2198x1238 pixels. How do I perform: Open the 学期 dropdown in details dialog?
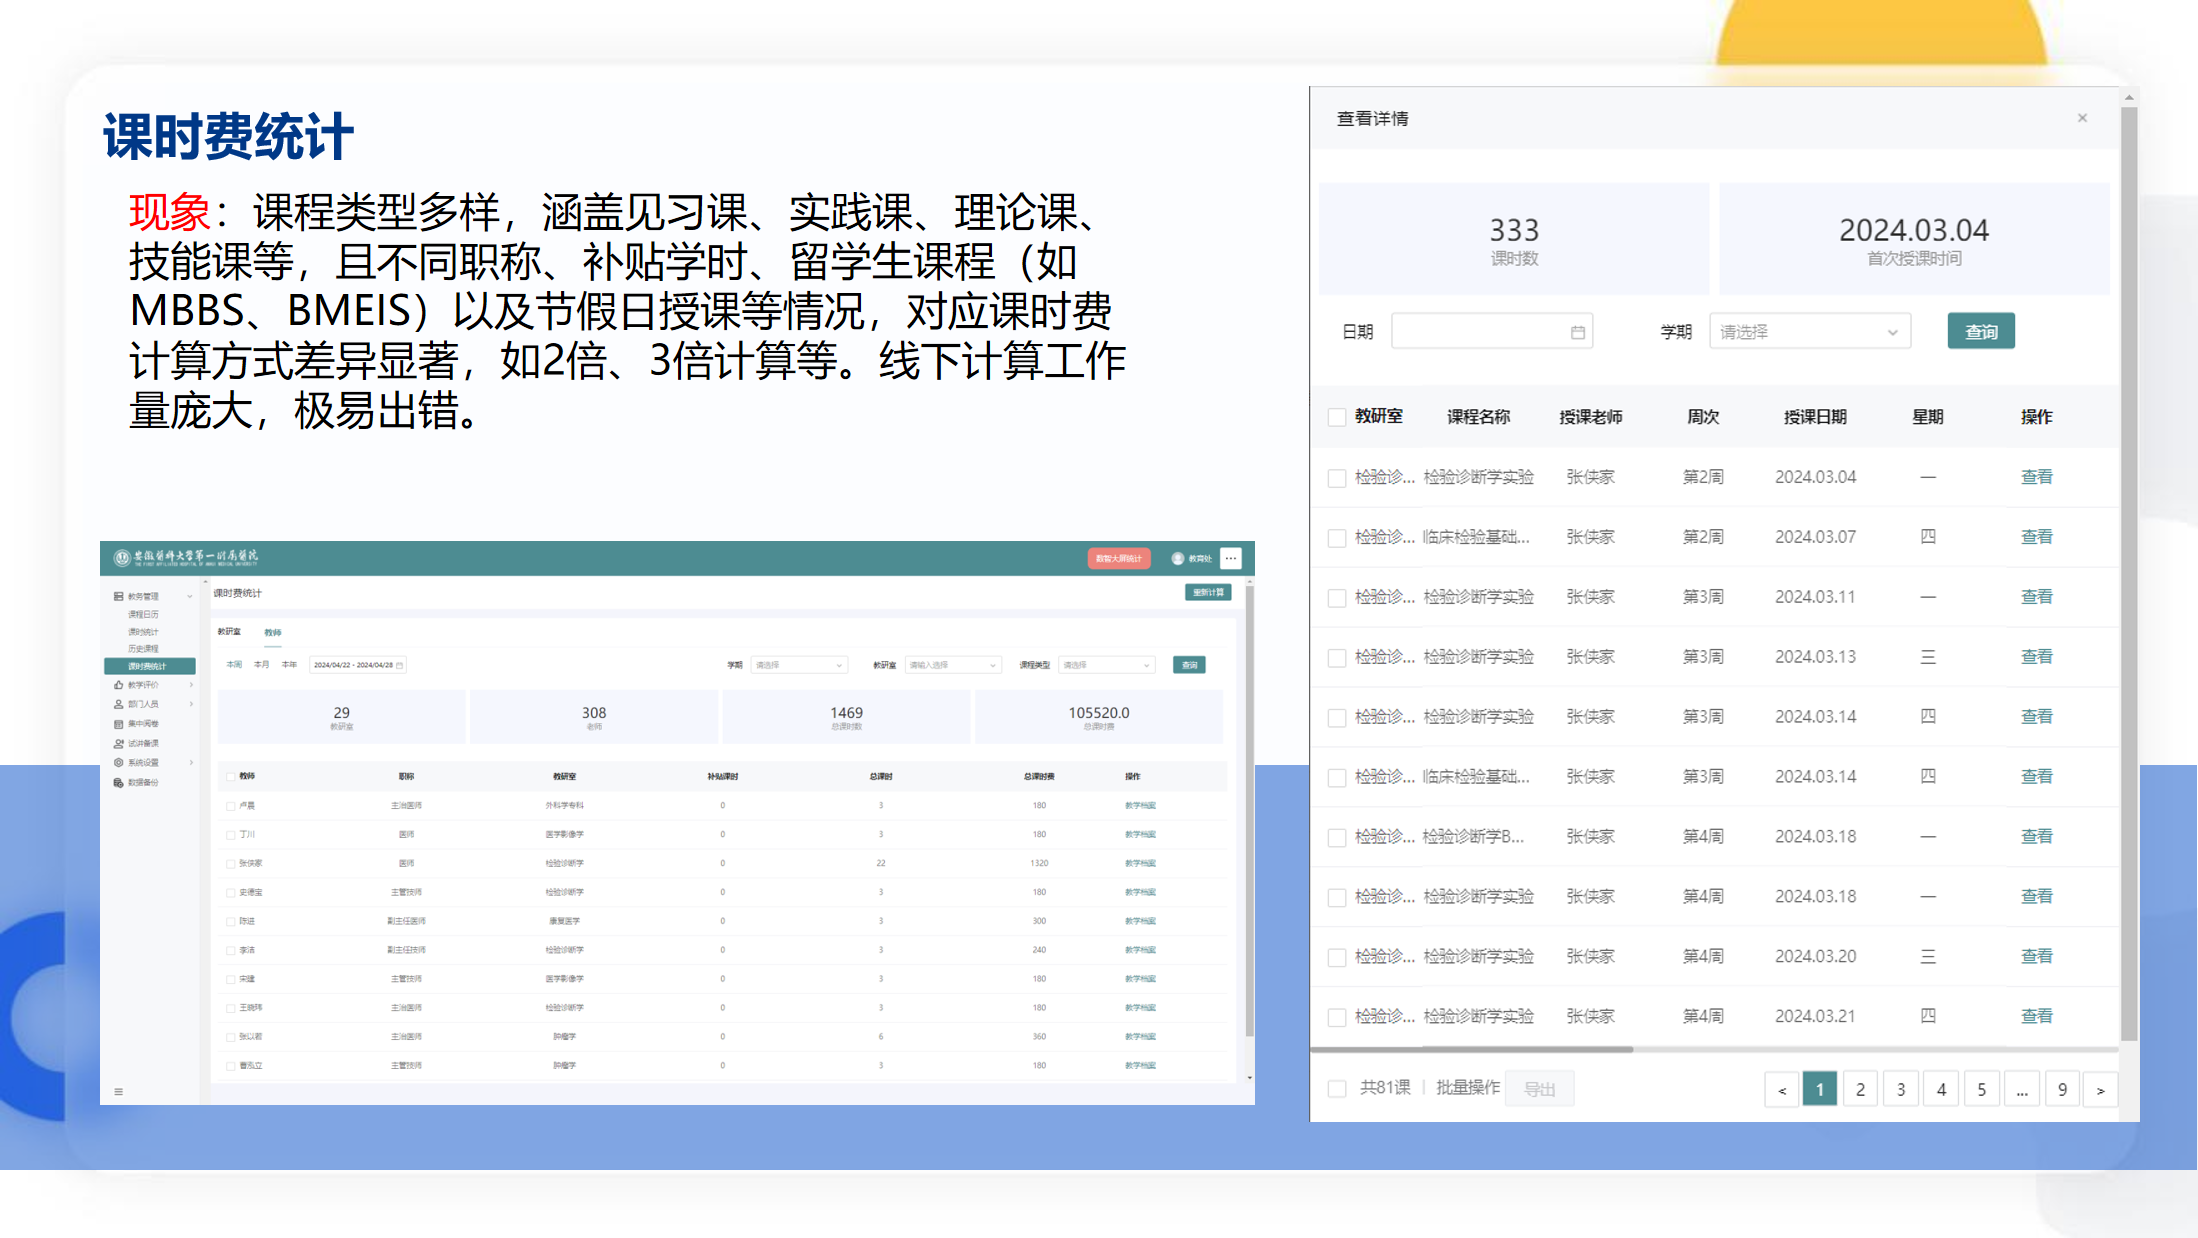[1809, 332]
